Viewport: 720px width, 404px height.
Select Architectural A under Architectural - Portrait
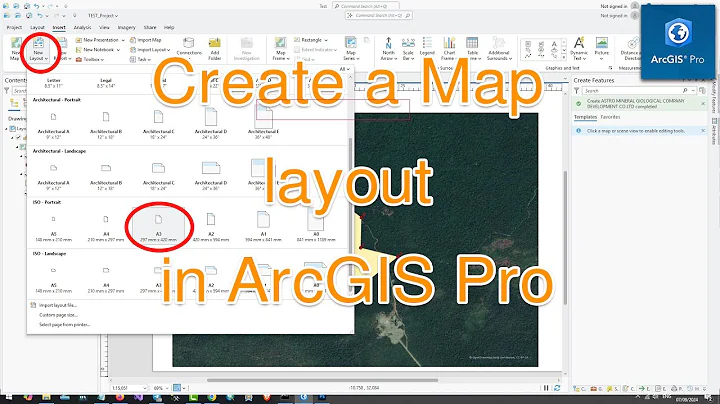54,124
